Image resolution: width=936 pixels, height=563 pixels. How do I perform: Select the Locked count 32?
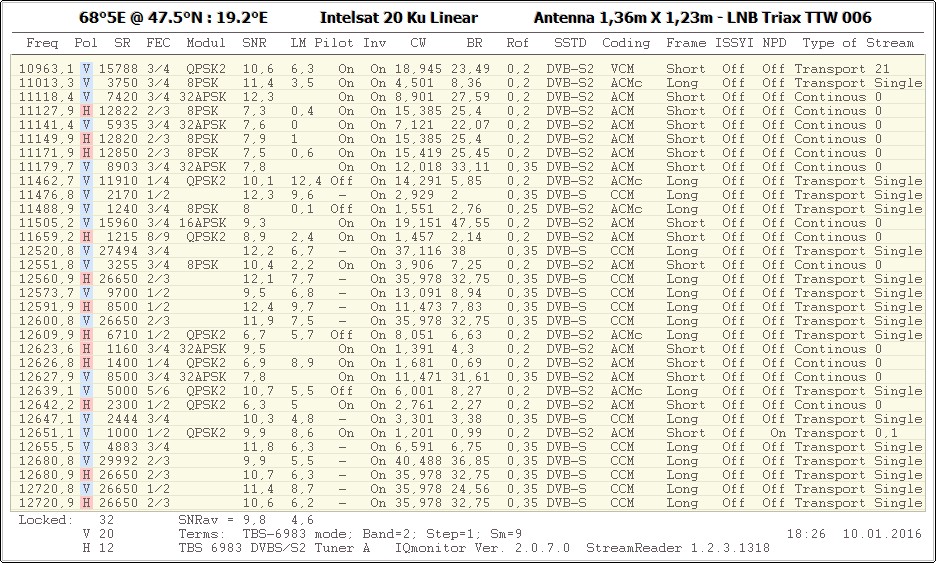coord(106,520)
